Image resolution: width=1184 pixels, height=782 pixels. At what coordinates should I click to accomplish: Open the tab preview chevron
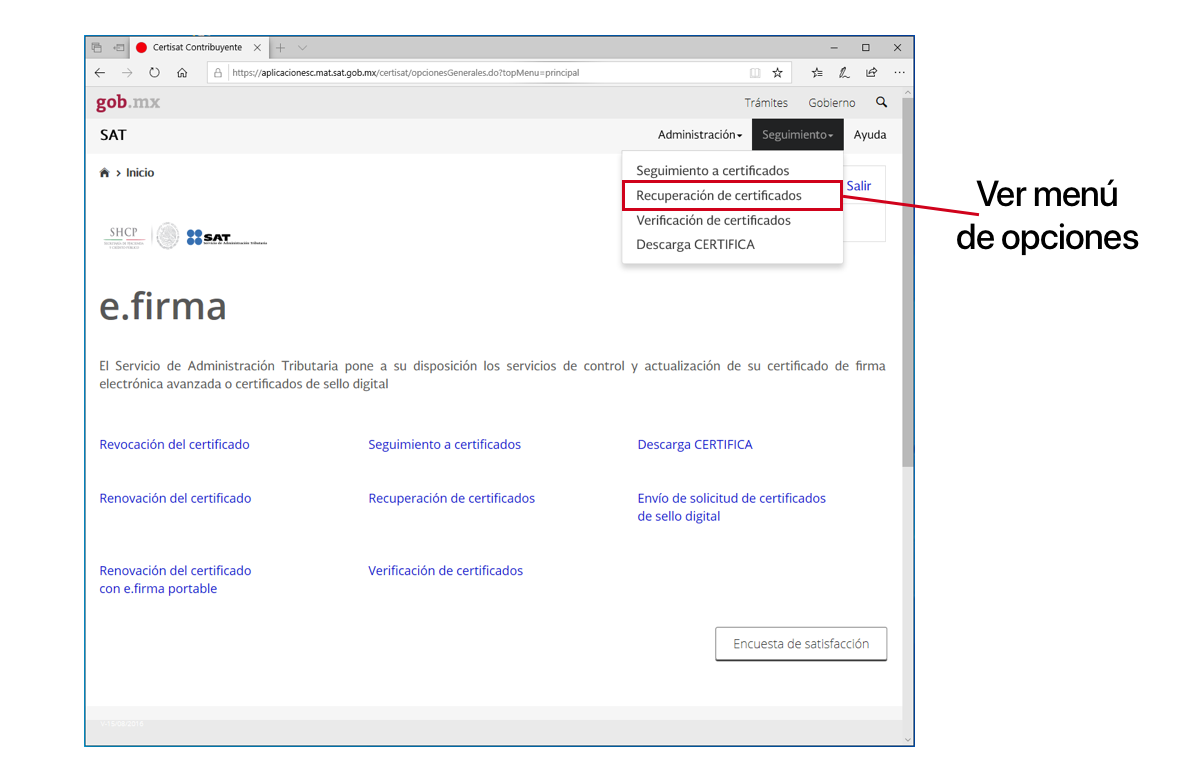(302, 48)
